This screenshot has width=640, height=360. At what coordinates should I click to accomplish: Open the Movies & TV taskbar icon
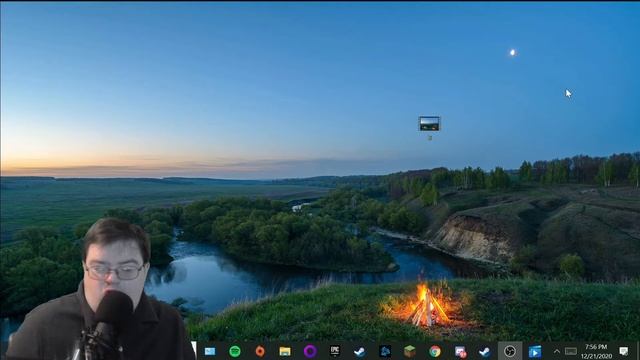coord(535,351)
